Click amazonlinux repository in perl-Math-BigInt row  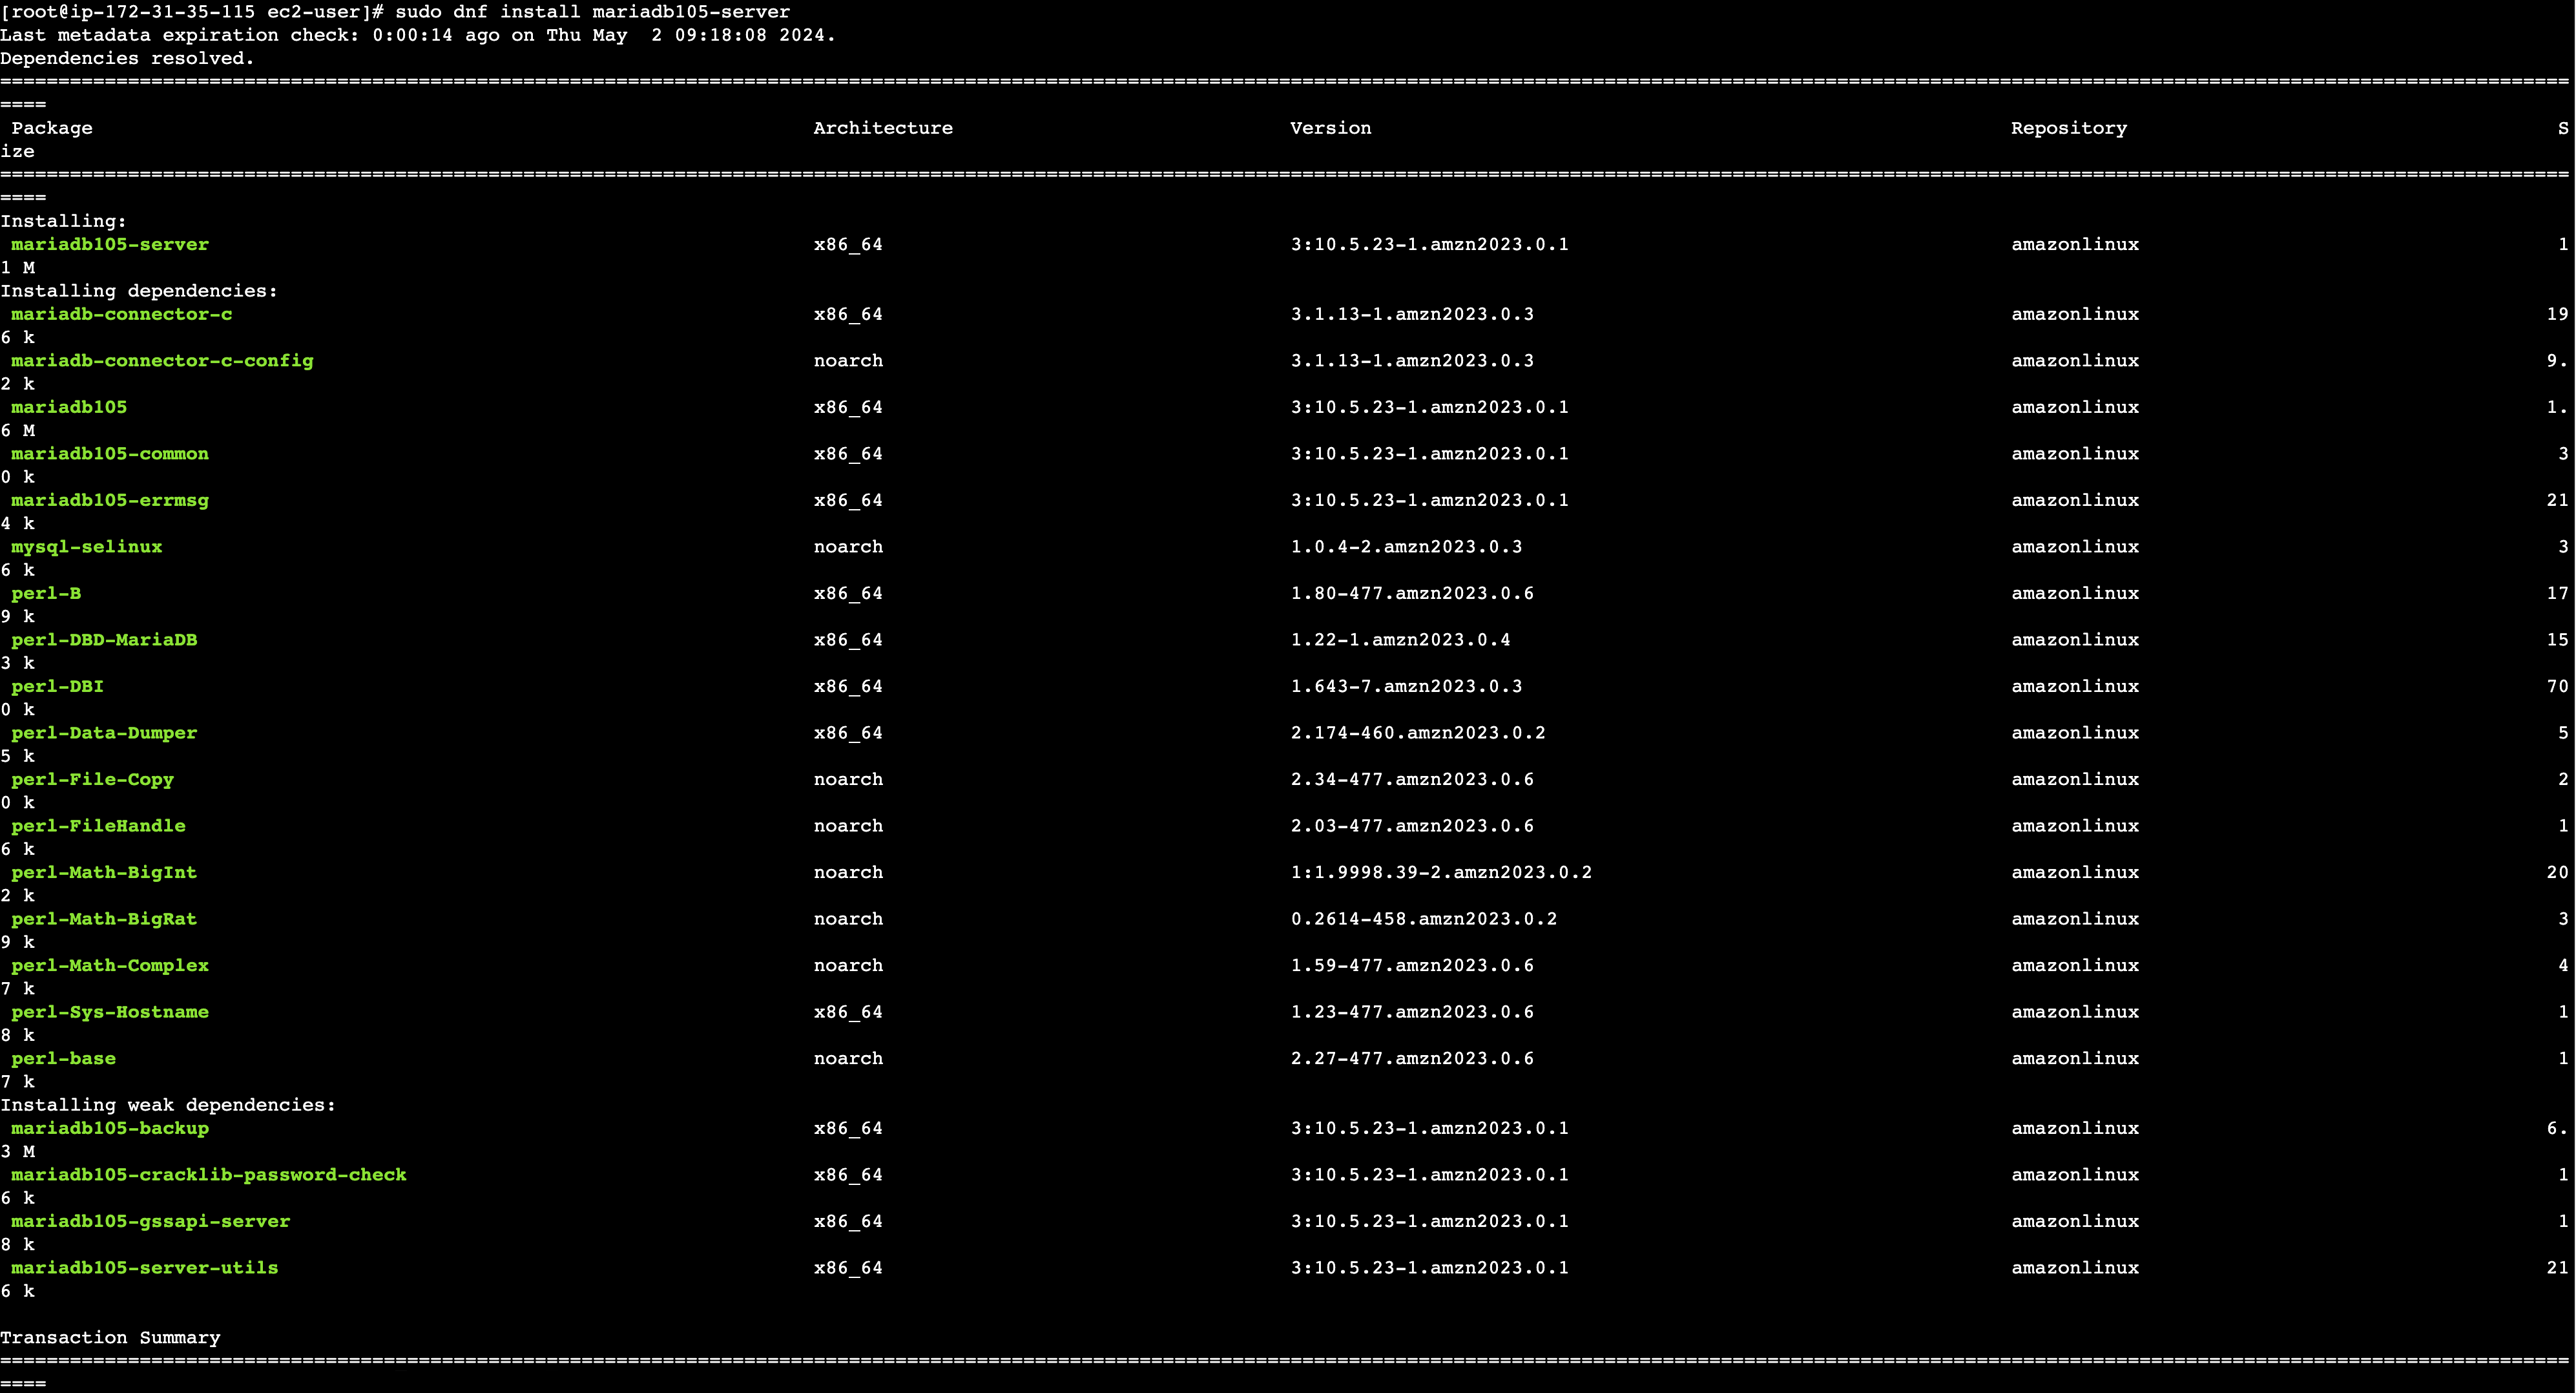click(x=2075, y=872)
